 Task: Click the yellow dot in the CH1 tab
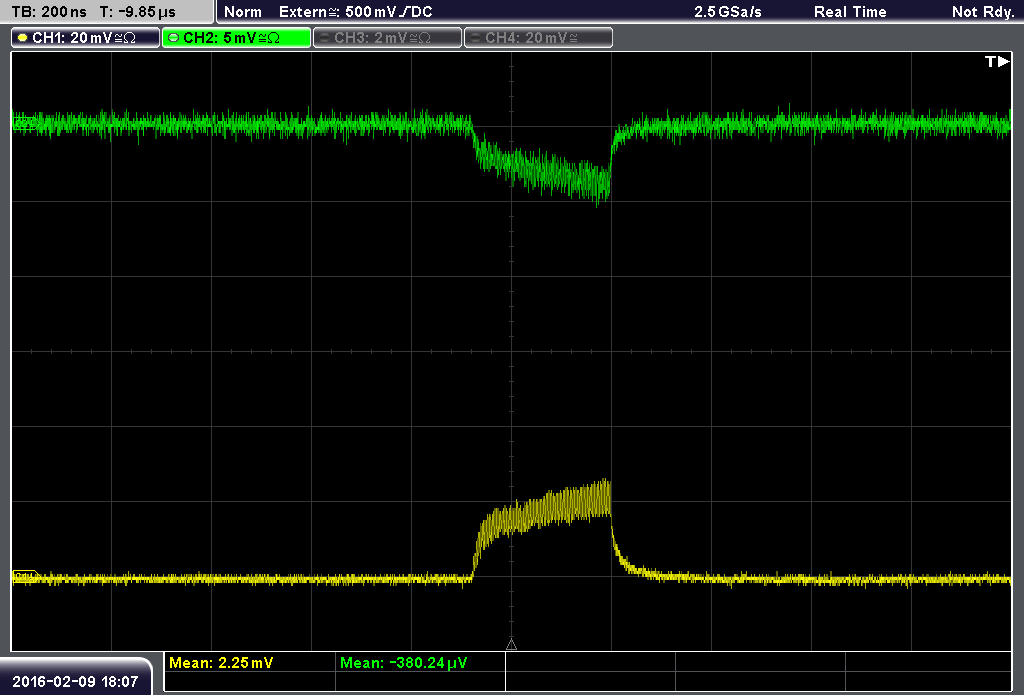22,38
